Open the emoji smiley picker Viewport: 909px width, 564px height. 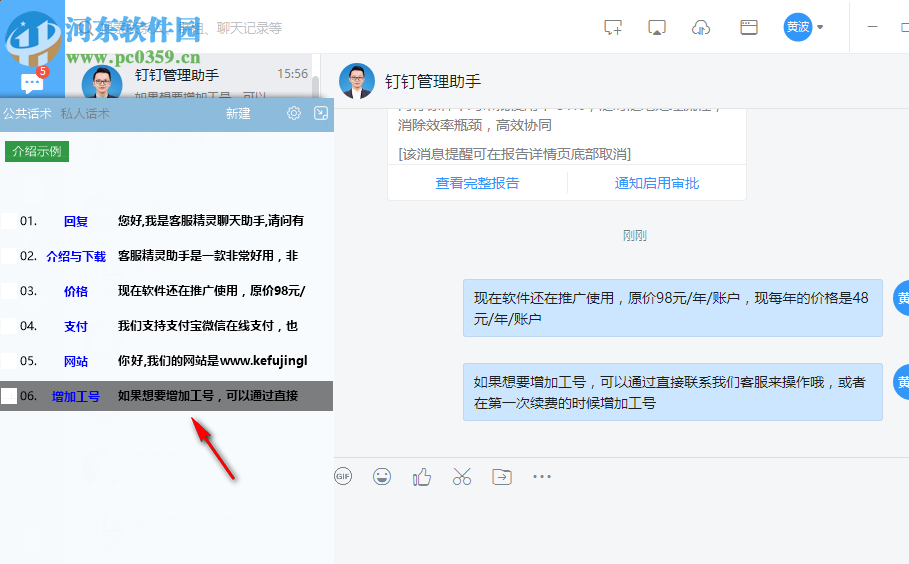tap(381, 476)
